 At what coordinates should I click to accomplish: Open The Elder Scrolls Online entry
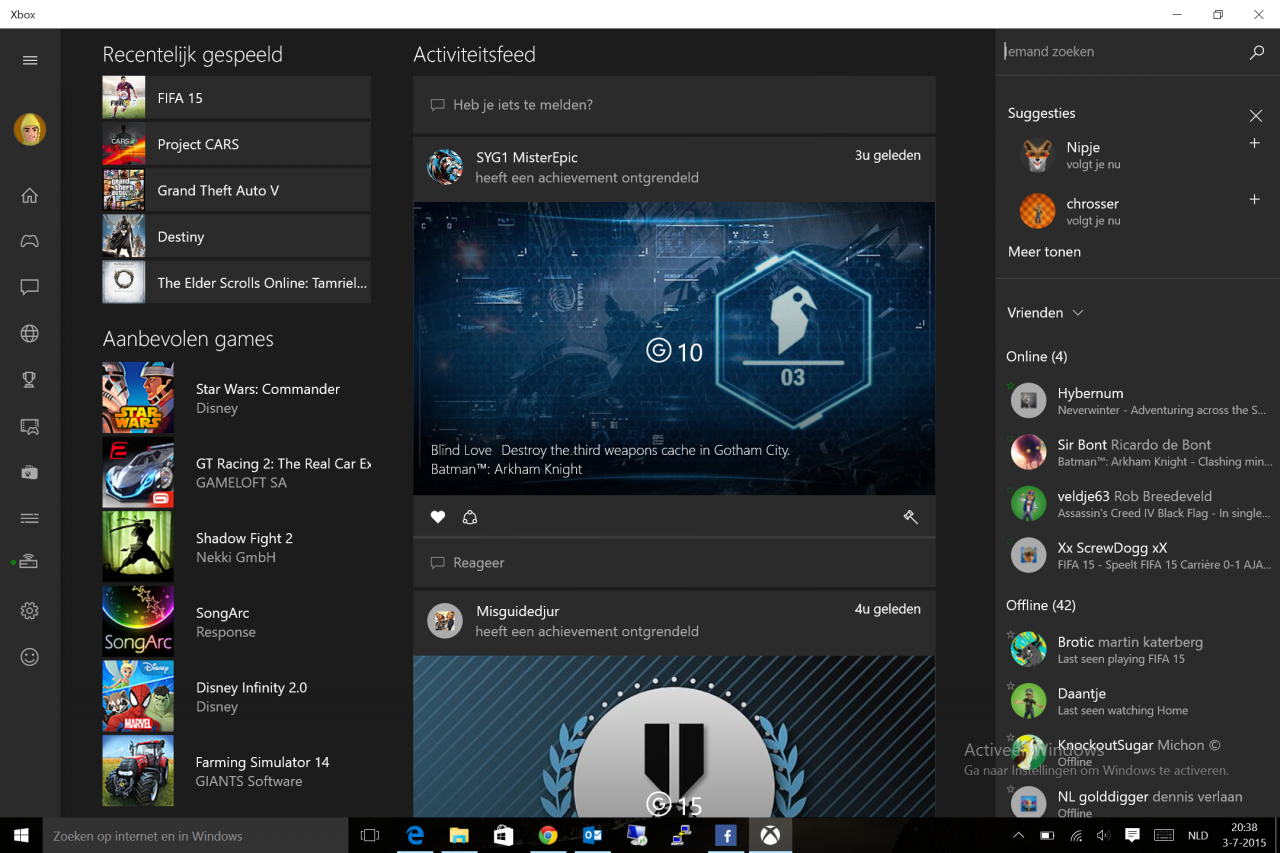click(236, 282)
